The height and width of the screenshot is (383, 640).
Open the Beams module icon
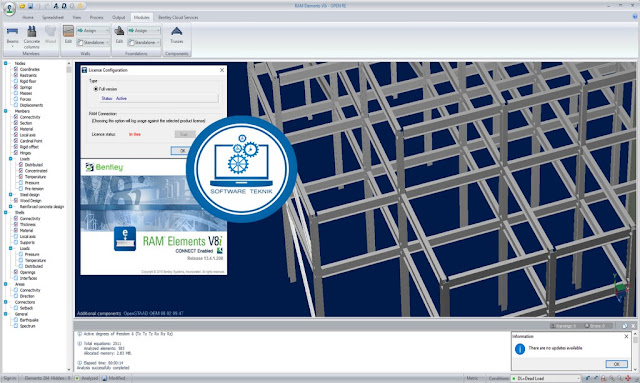pos(12,36)
